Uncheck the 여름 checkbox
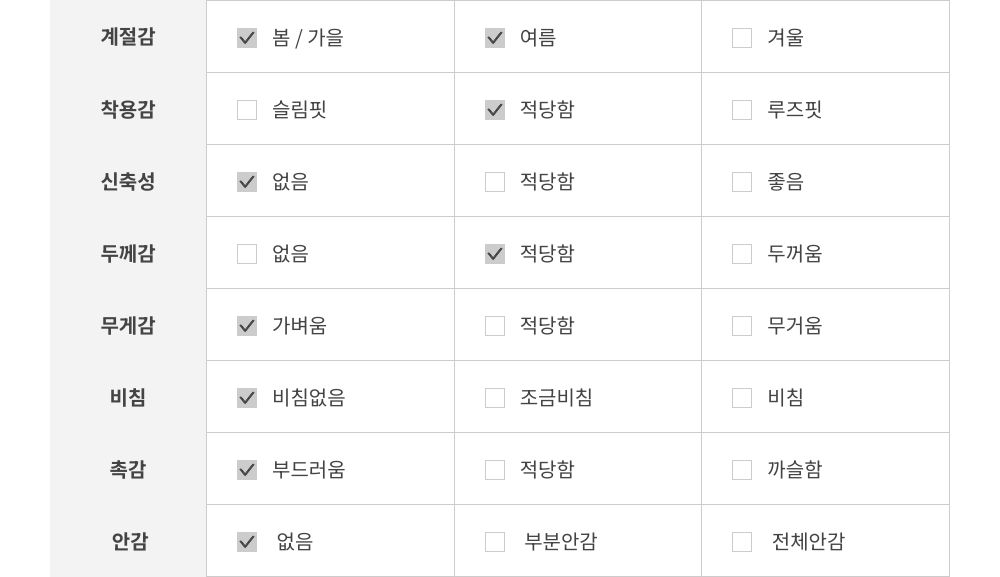 point(495,38)
